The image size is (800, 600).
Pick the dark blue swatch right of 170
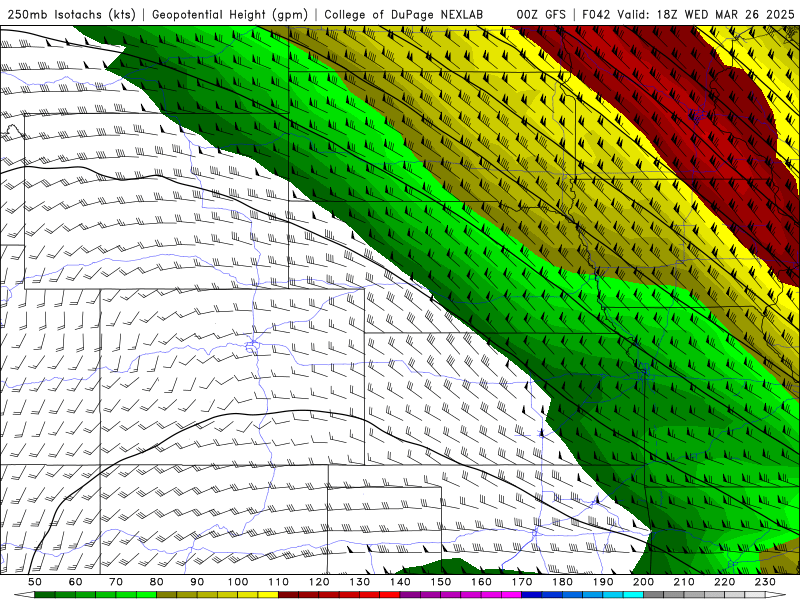tap(532, 595)
